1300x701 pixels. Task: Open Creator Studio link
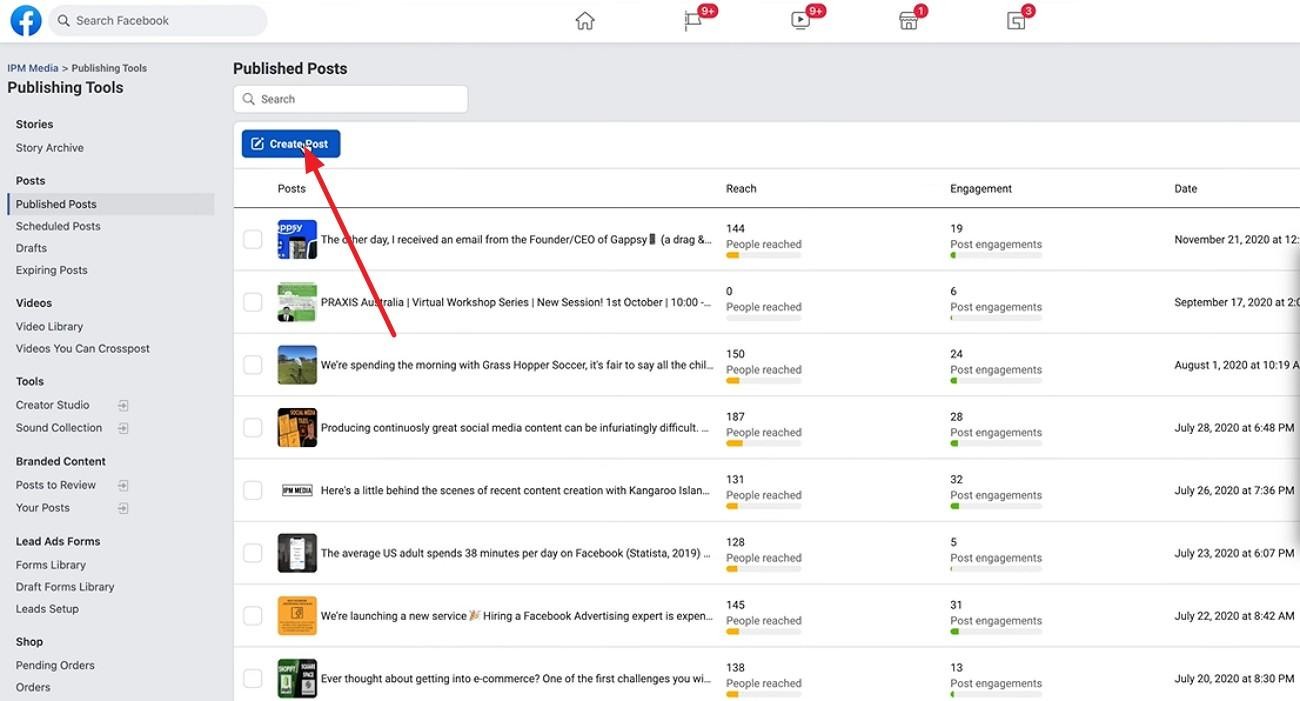[53, 405]
